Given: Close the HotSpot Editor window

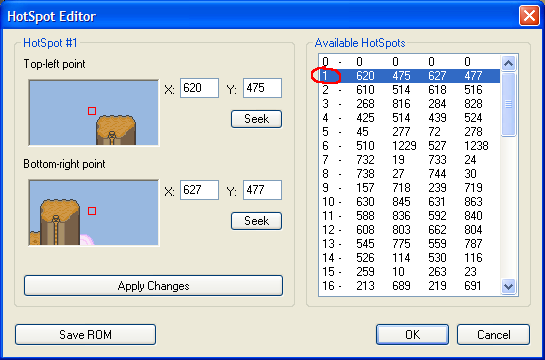Looking at the screenshot, I should point(529,16).
